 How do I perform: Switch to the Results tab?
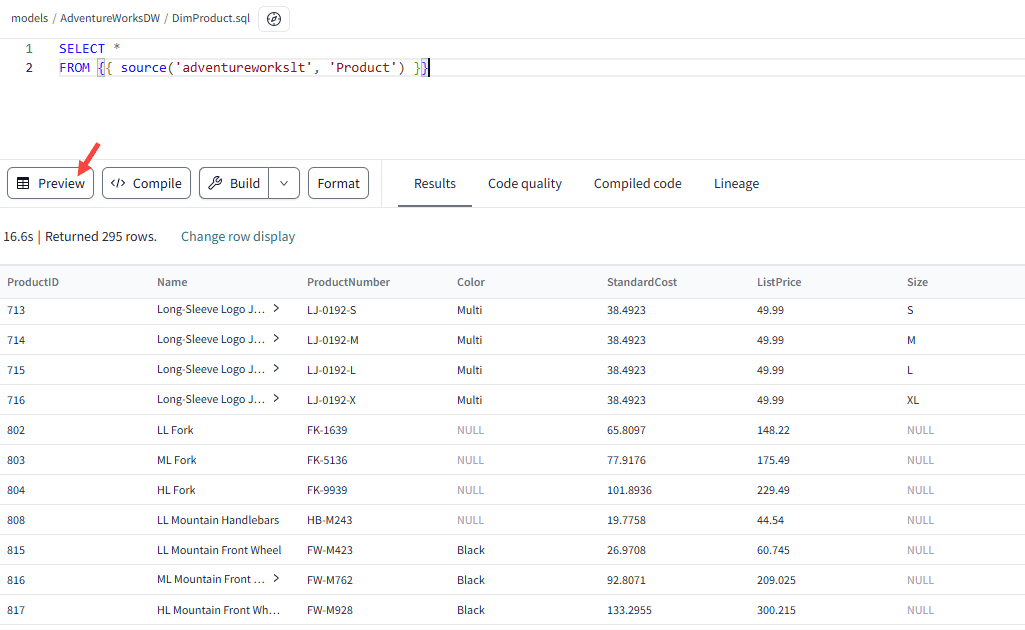click(x=435, y=184)
